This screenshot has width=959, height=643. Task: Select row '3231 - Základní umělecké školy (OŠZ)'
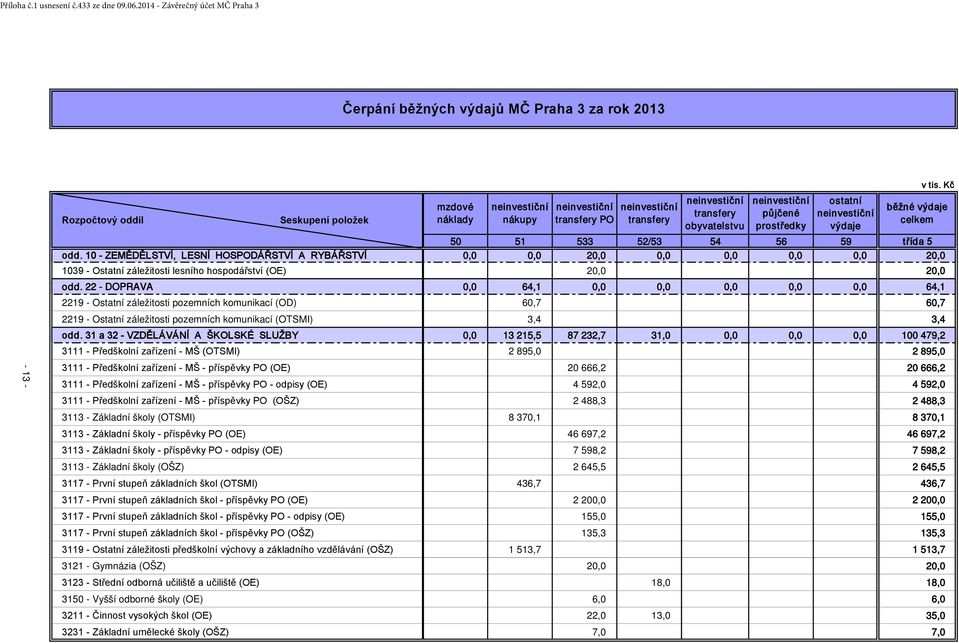[x=503, y=632]
